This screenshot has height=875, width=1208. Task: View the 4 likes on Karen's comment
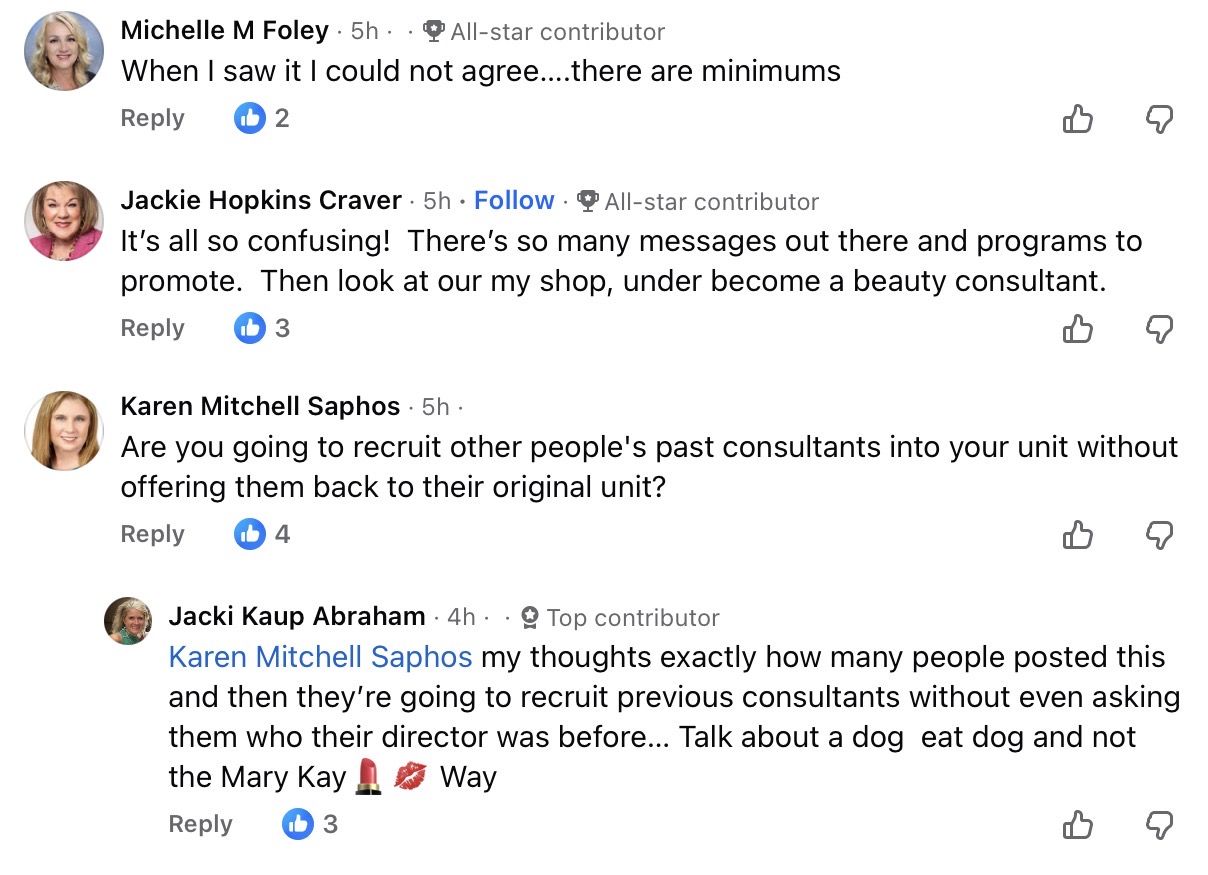click(x=262, y=534)
